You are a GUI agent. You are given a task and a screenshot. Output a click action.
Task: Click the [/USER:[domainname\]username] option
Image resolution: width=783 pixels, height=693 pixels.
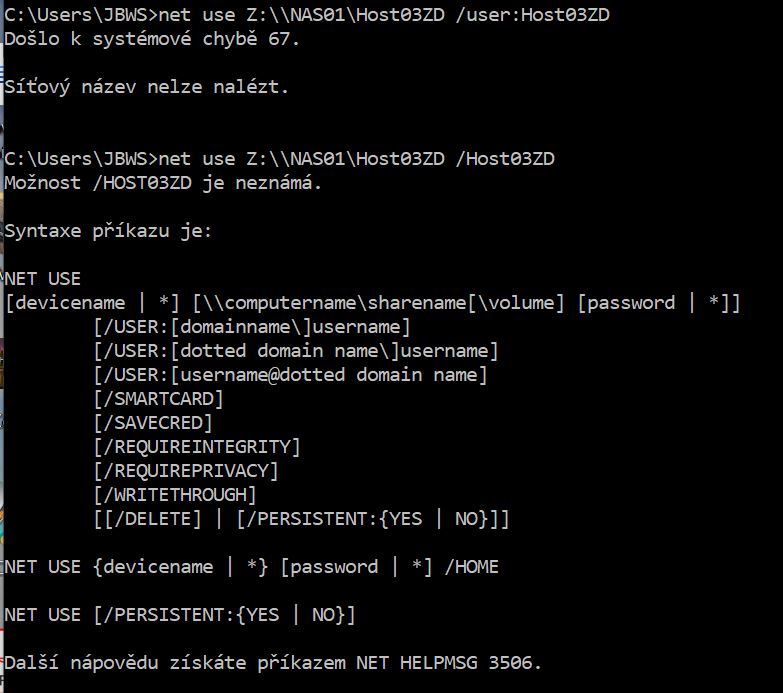click(251, 327)
